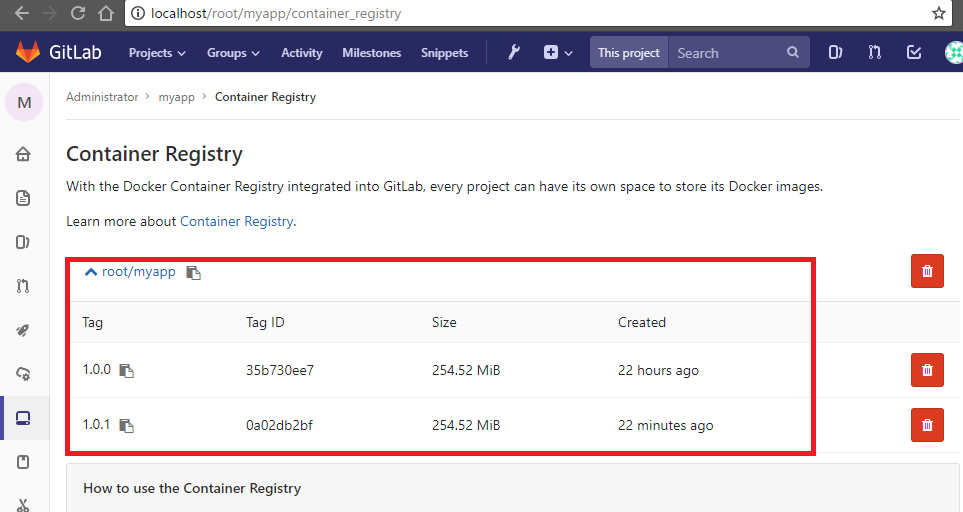The width and height of the screenshot is (963, 512).
Task: Copy tag 1.0.1 clipboard icon
Action: (x=127, y=425)
